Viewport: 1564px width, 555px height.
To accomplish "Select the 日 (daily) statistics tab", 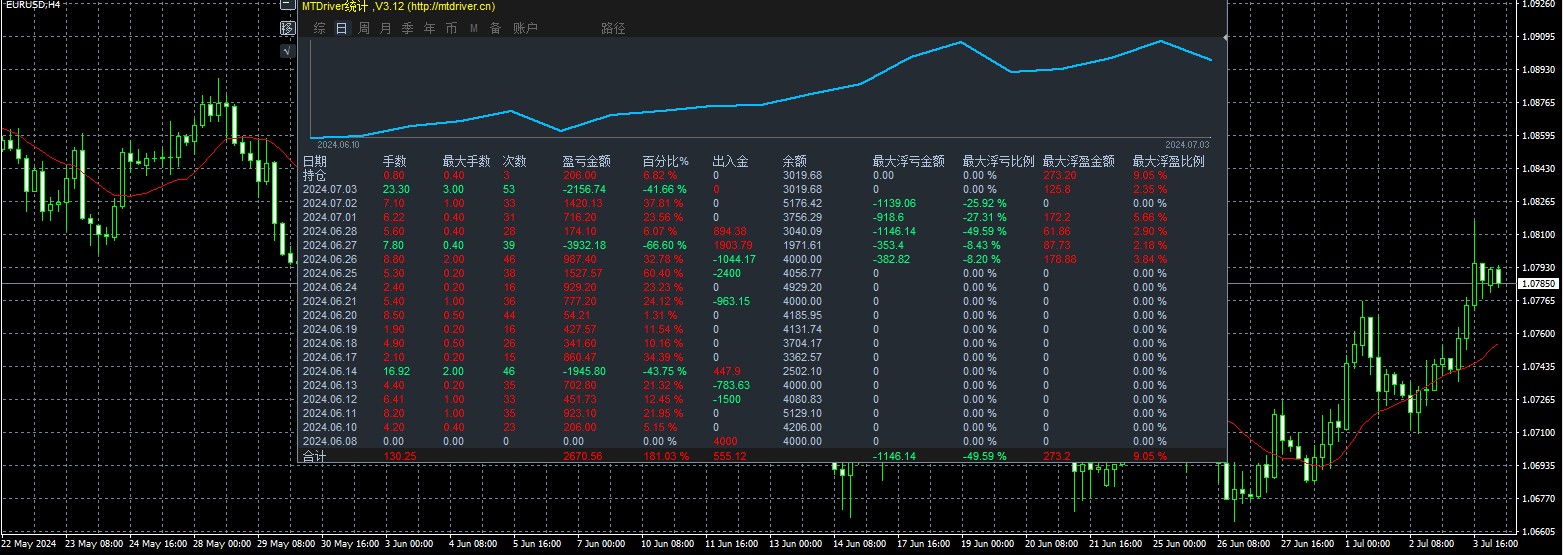I will click(342, 28).
